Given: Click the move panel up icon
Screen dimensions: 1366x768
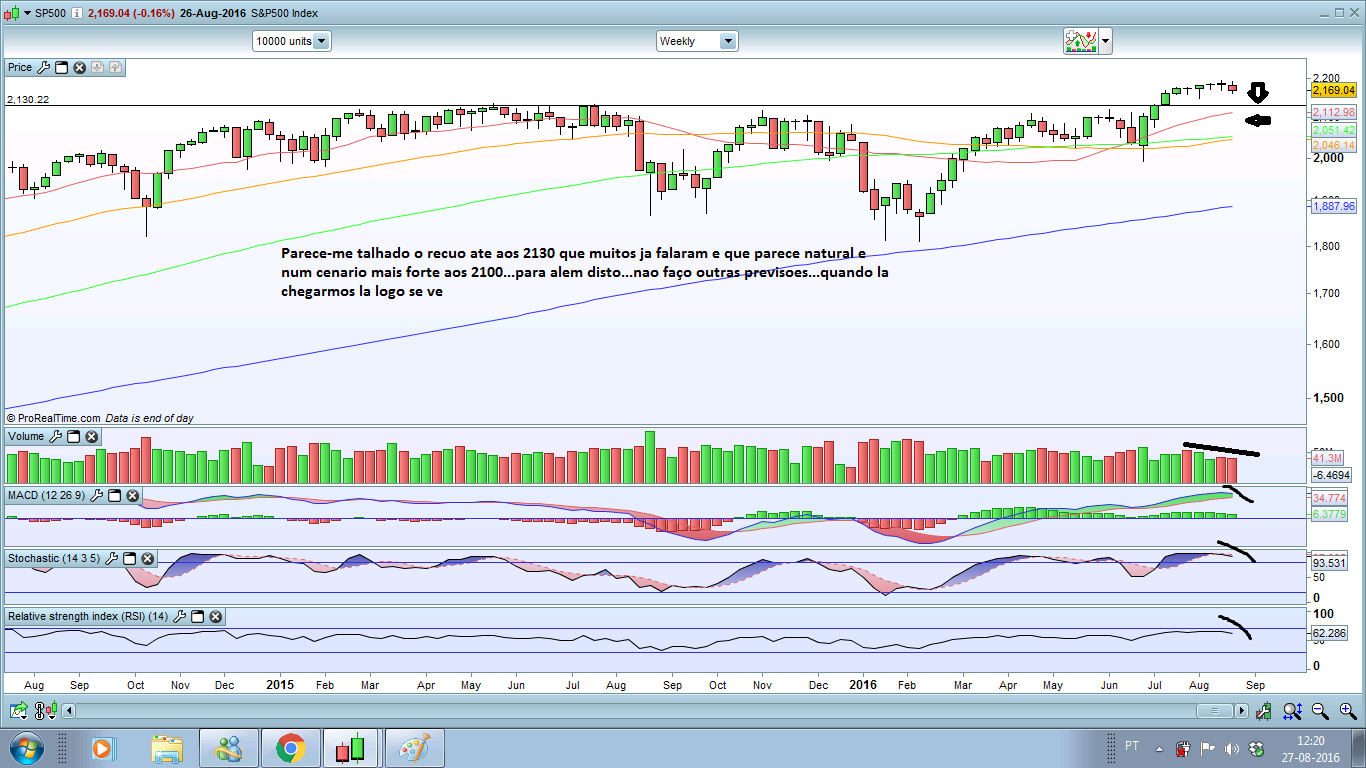Looking at the screenshot, I should [x=116, y=68].
